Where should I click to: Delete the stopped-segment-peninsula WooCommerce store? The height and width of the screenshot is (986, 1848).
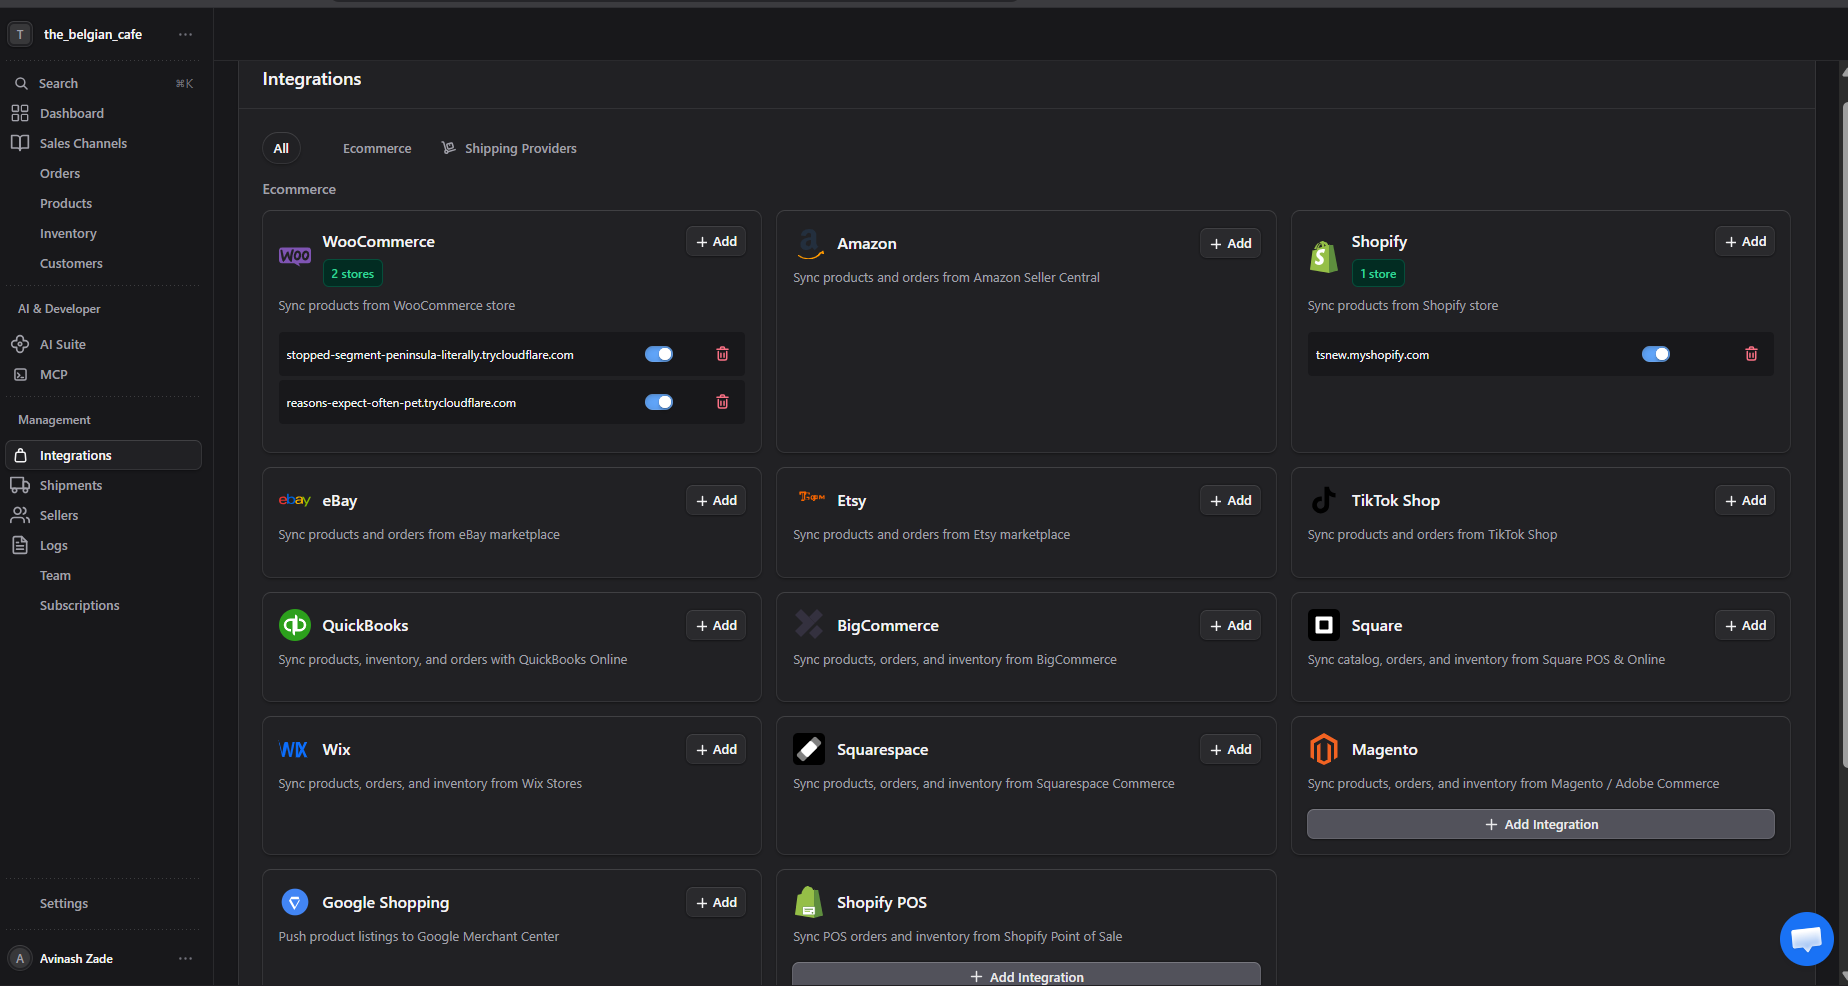pyautogui.click(x=722, y=354)
